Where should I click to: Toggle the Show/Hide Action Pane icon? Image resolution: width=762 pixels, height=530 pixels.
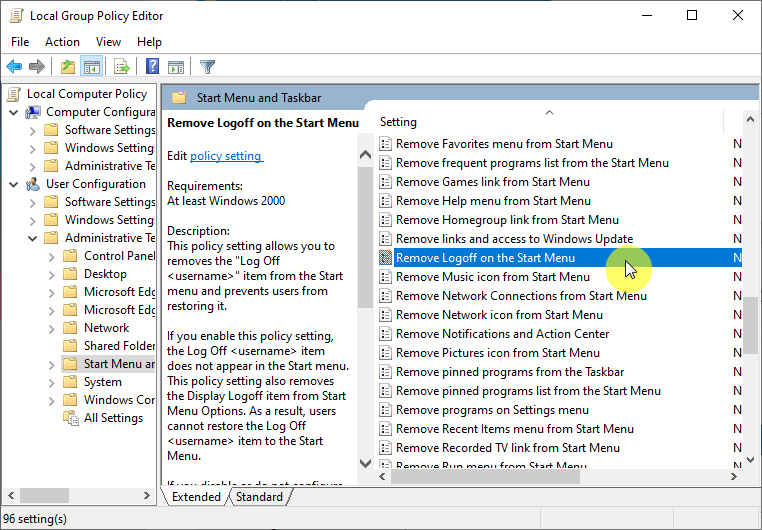176,67
